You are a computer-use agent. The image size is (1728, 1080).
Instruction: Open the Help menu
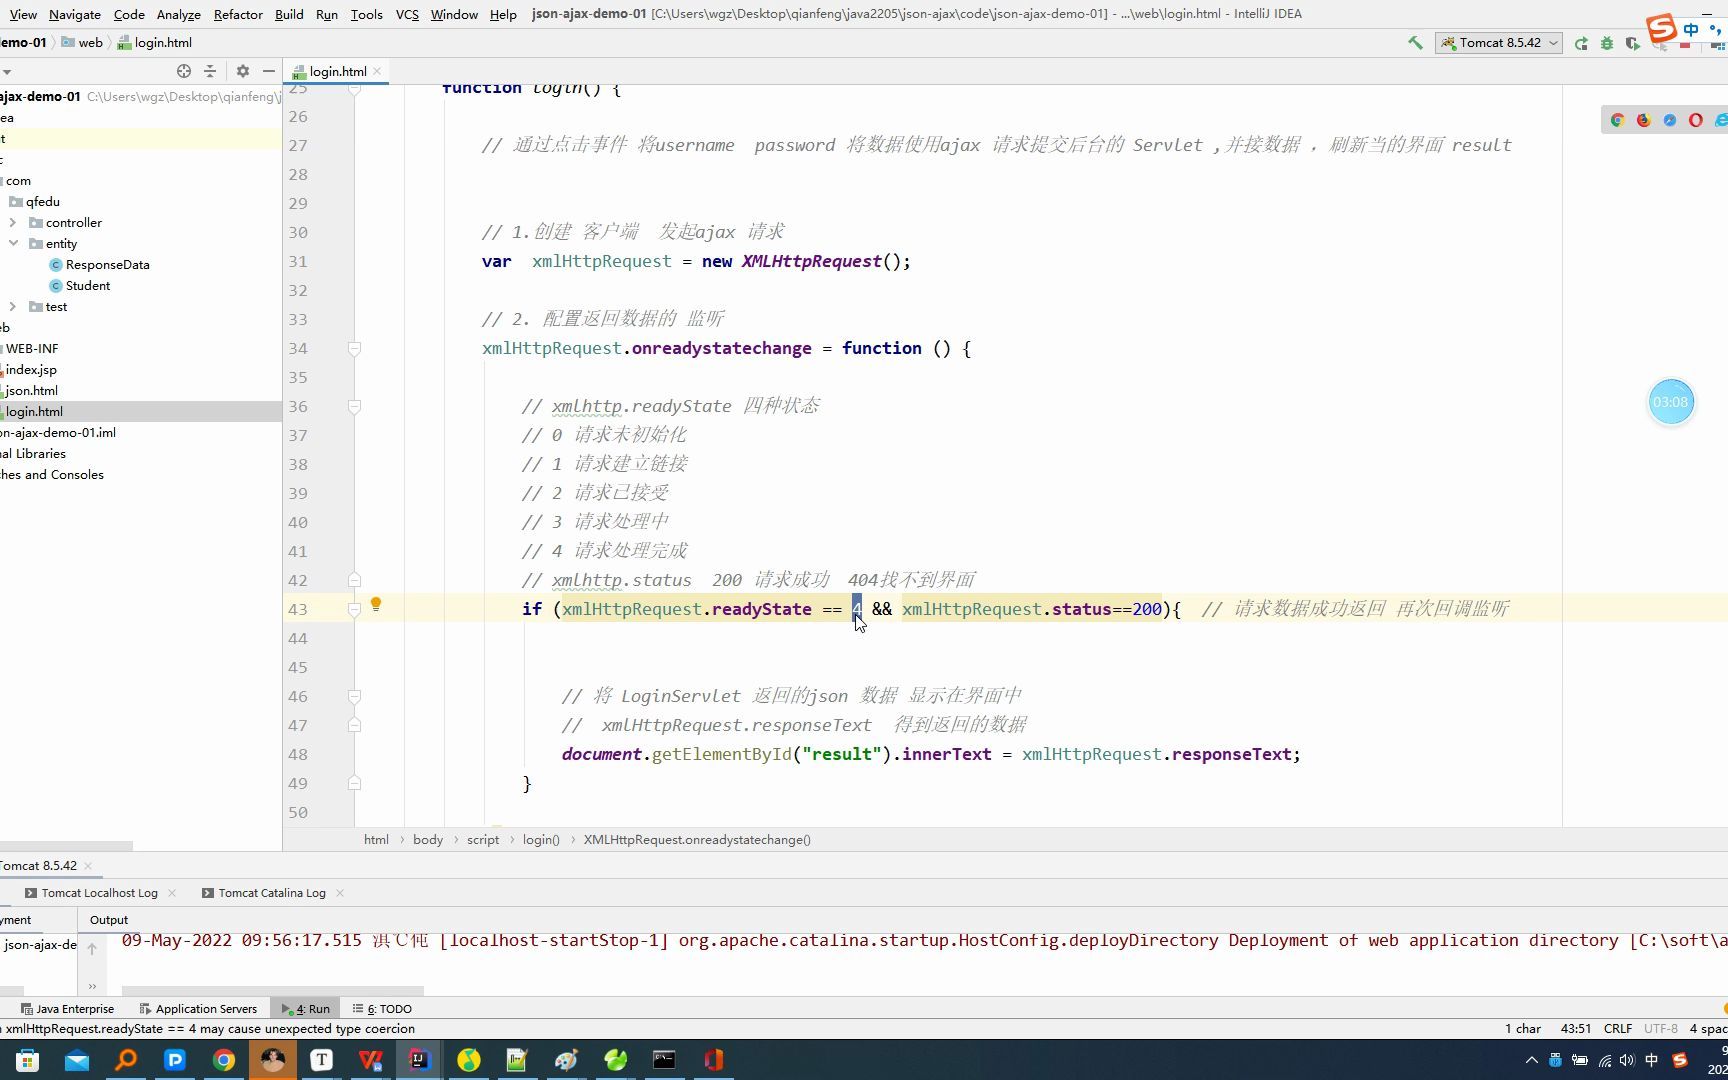point(503,14)
